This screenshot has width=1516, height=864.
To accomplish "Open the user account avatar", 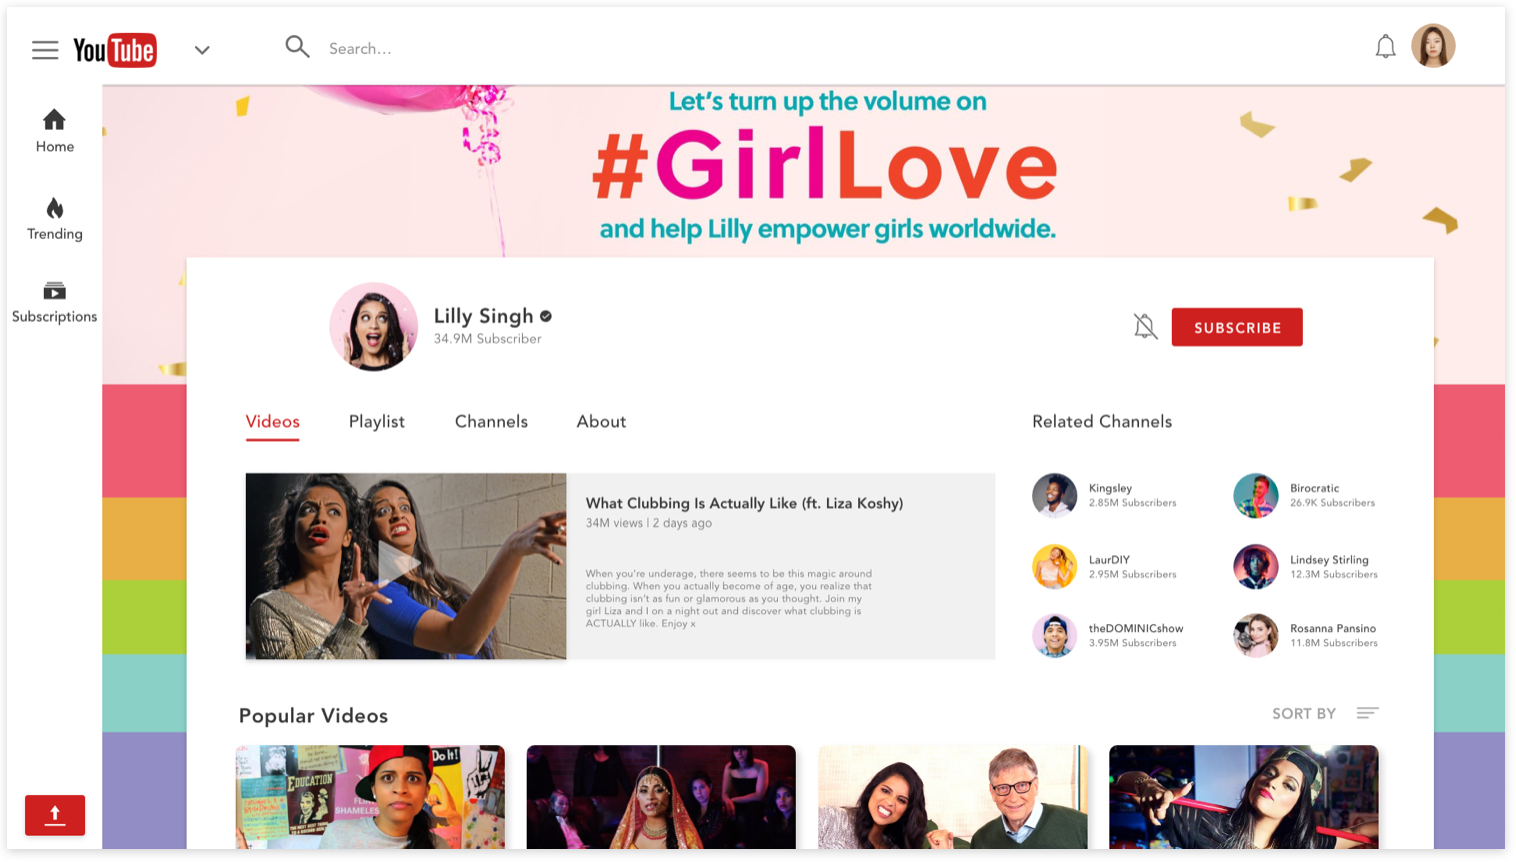I will tap(1433, 46).
